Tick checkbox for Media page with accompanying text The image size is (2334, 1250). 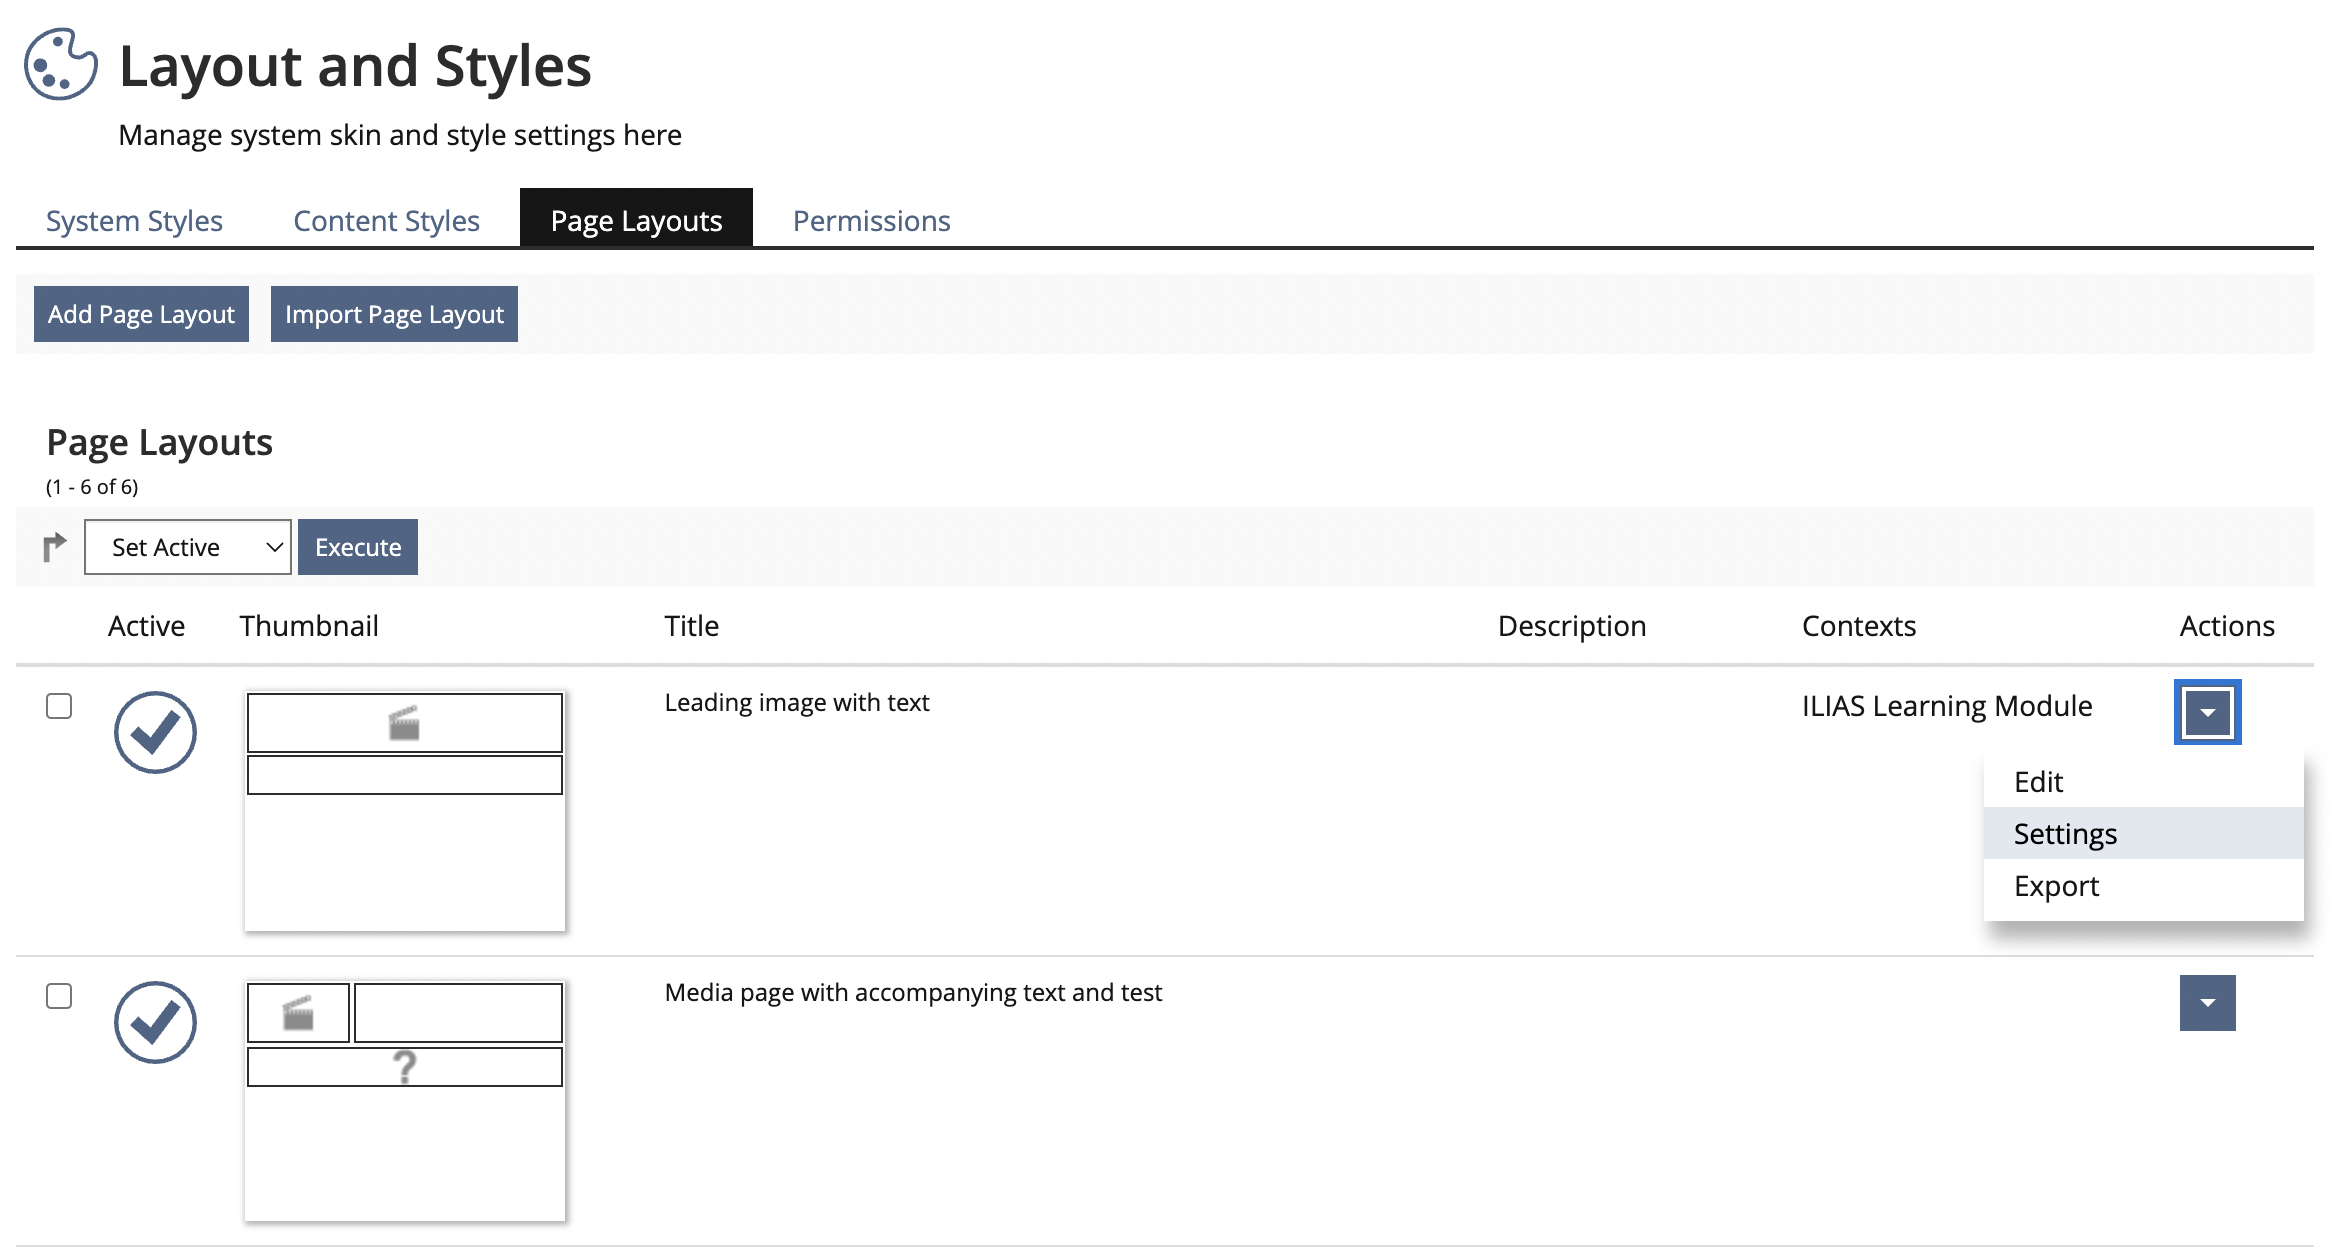click(59, 996)
